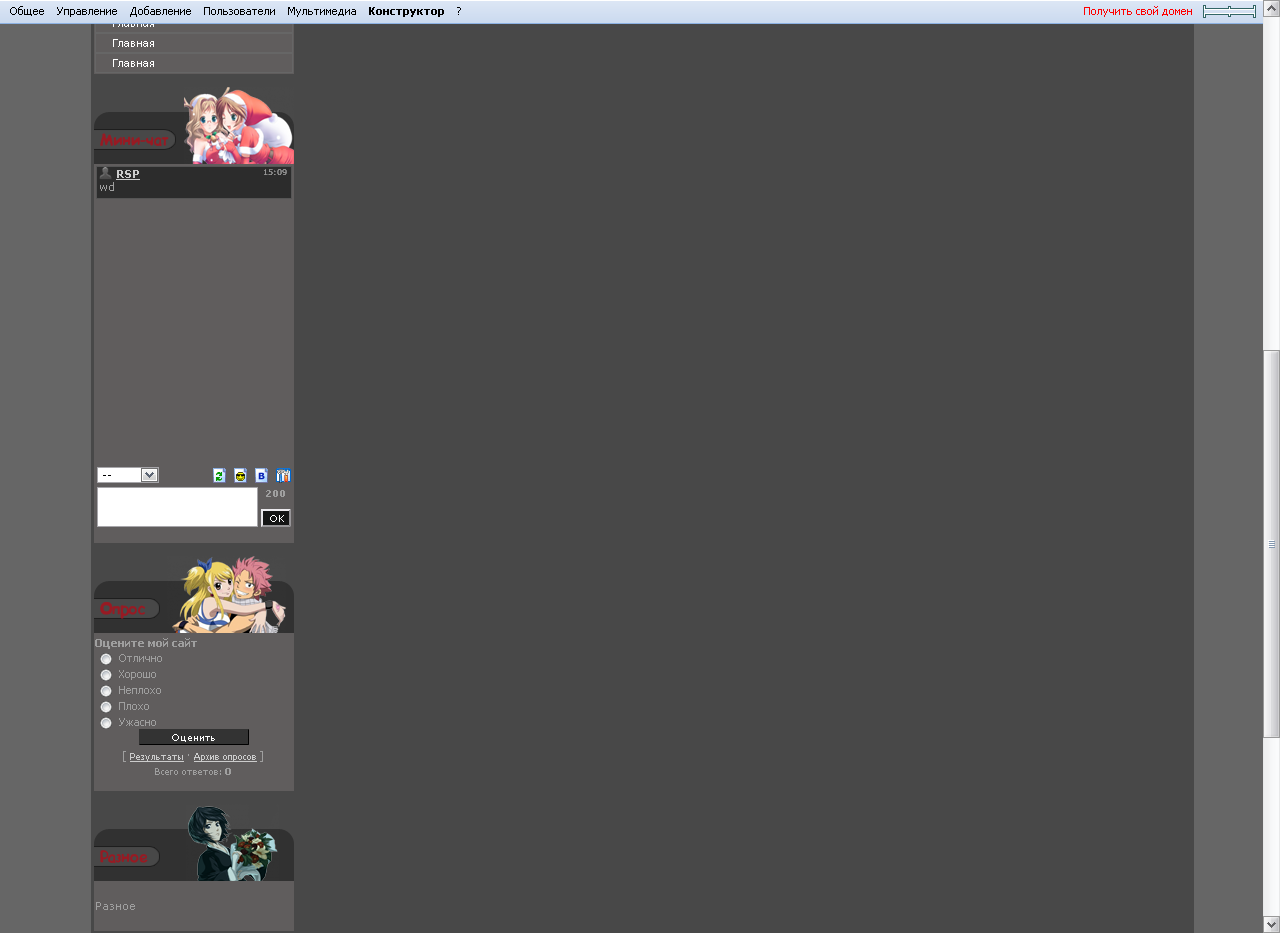Select the Хорошо radio option
The height and width of the screenshot is (933, 1280).
click(x=106, y=675)
